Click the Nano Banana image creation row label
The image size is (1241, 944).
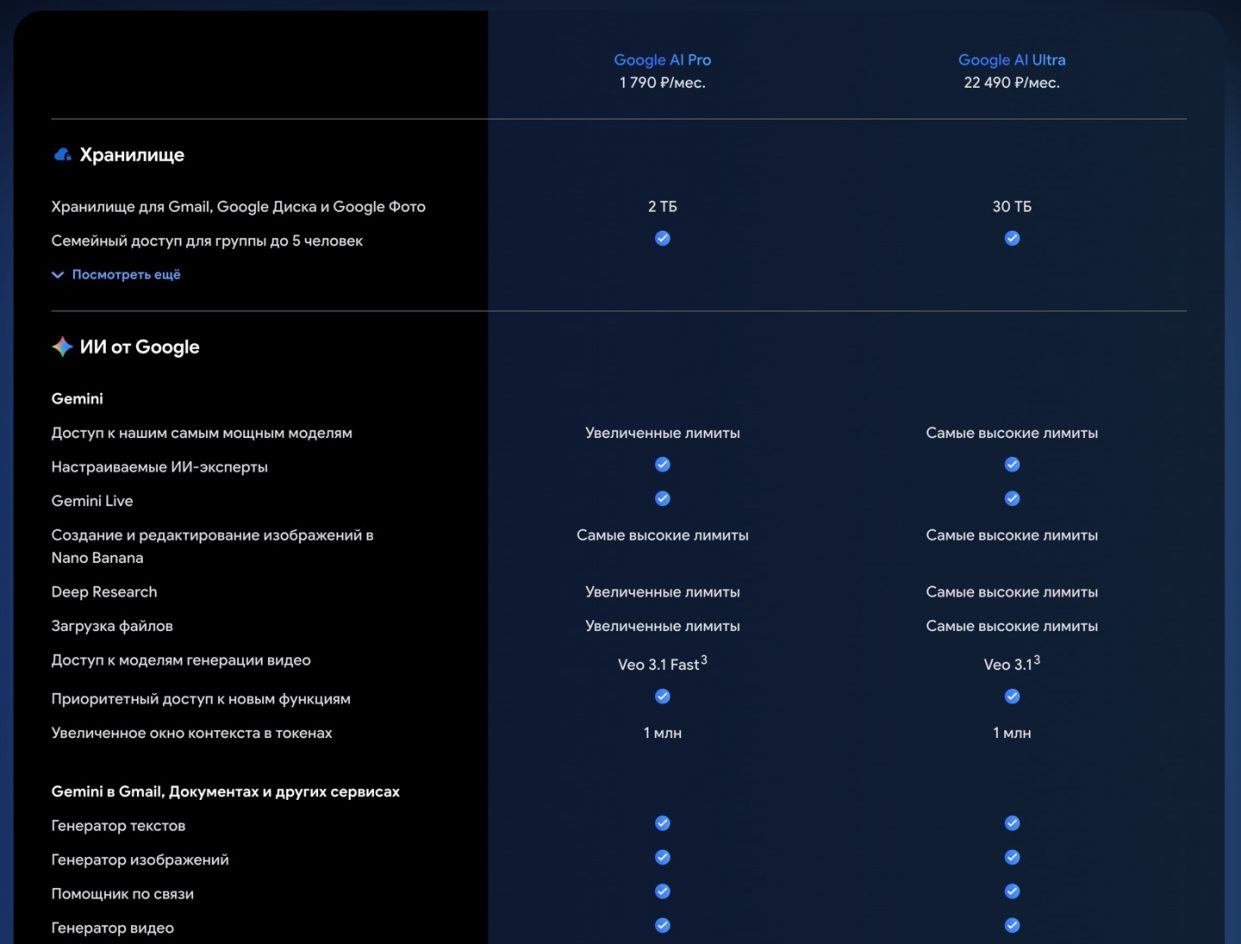212,546
